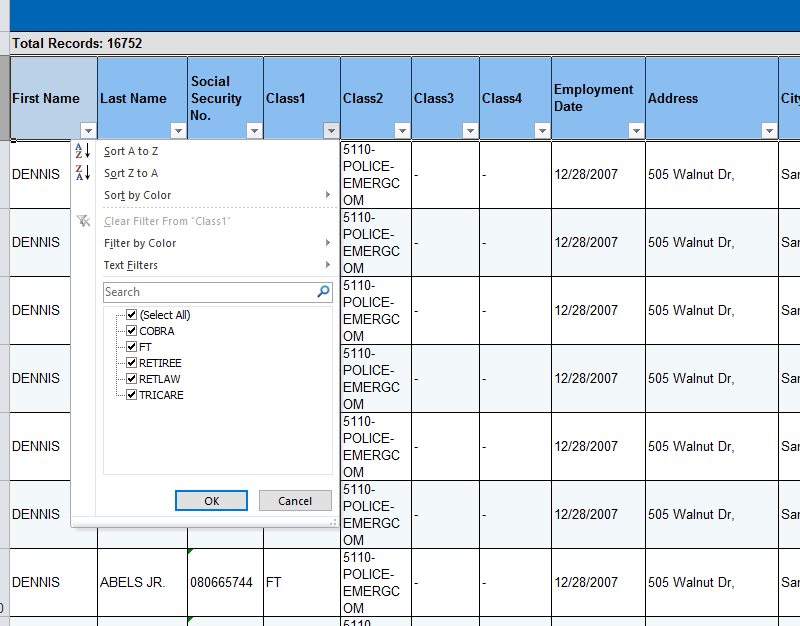Choose Sort A to Z menu item
This screenshot has height=626, width=800.
[206, 152]
